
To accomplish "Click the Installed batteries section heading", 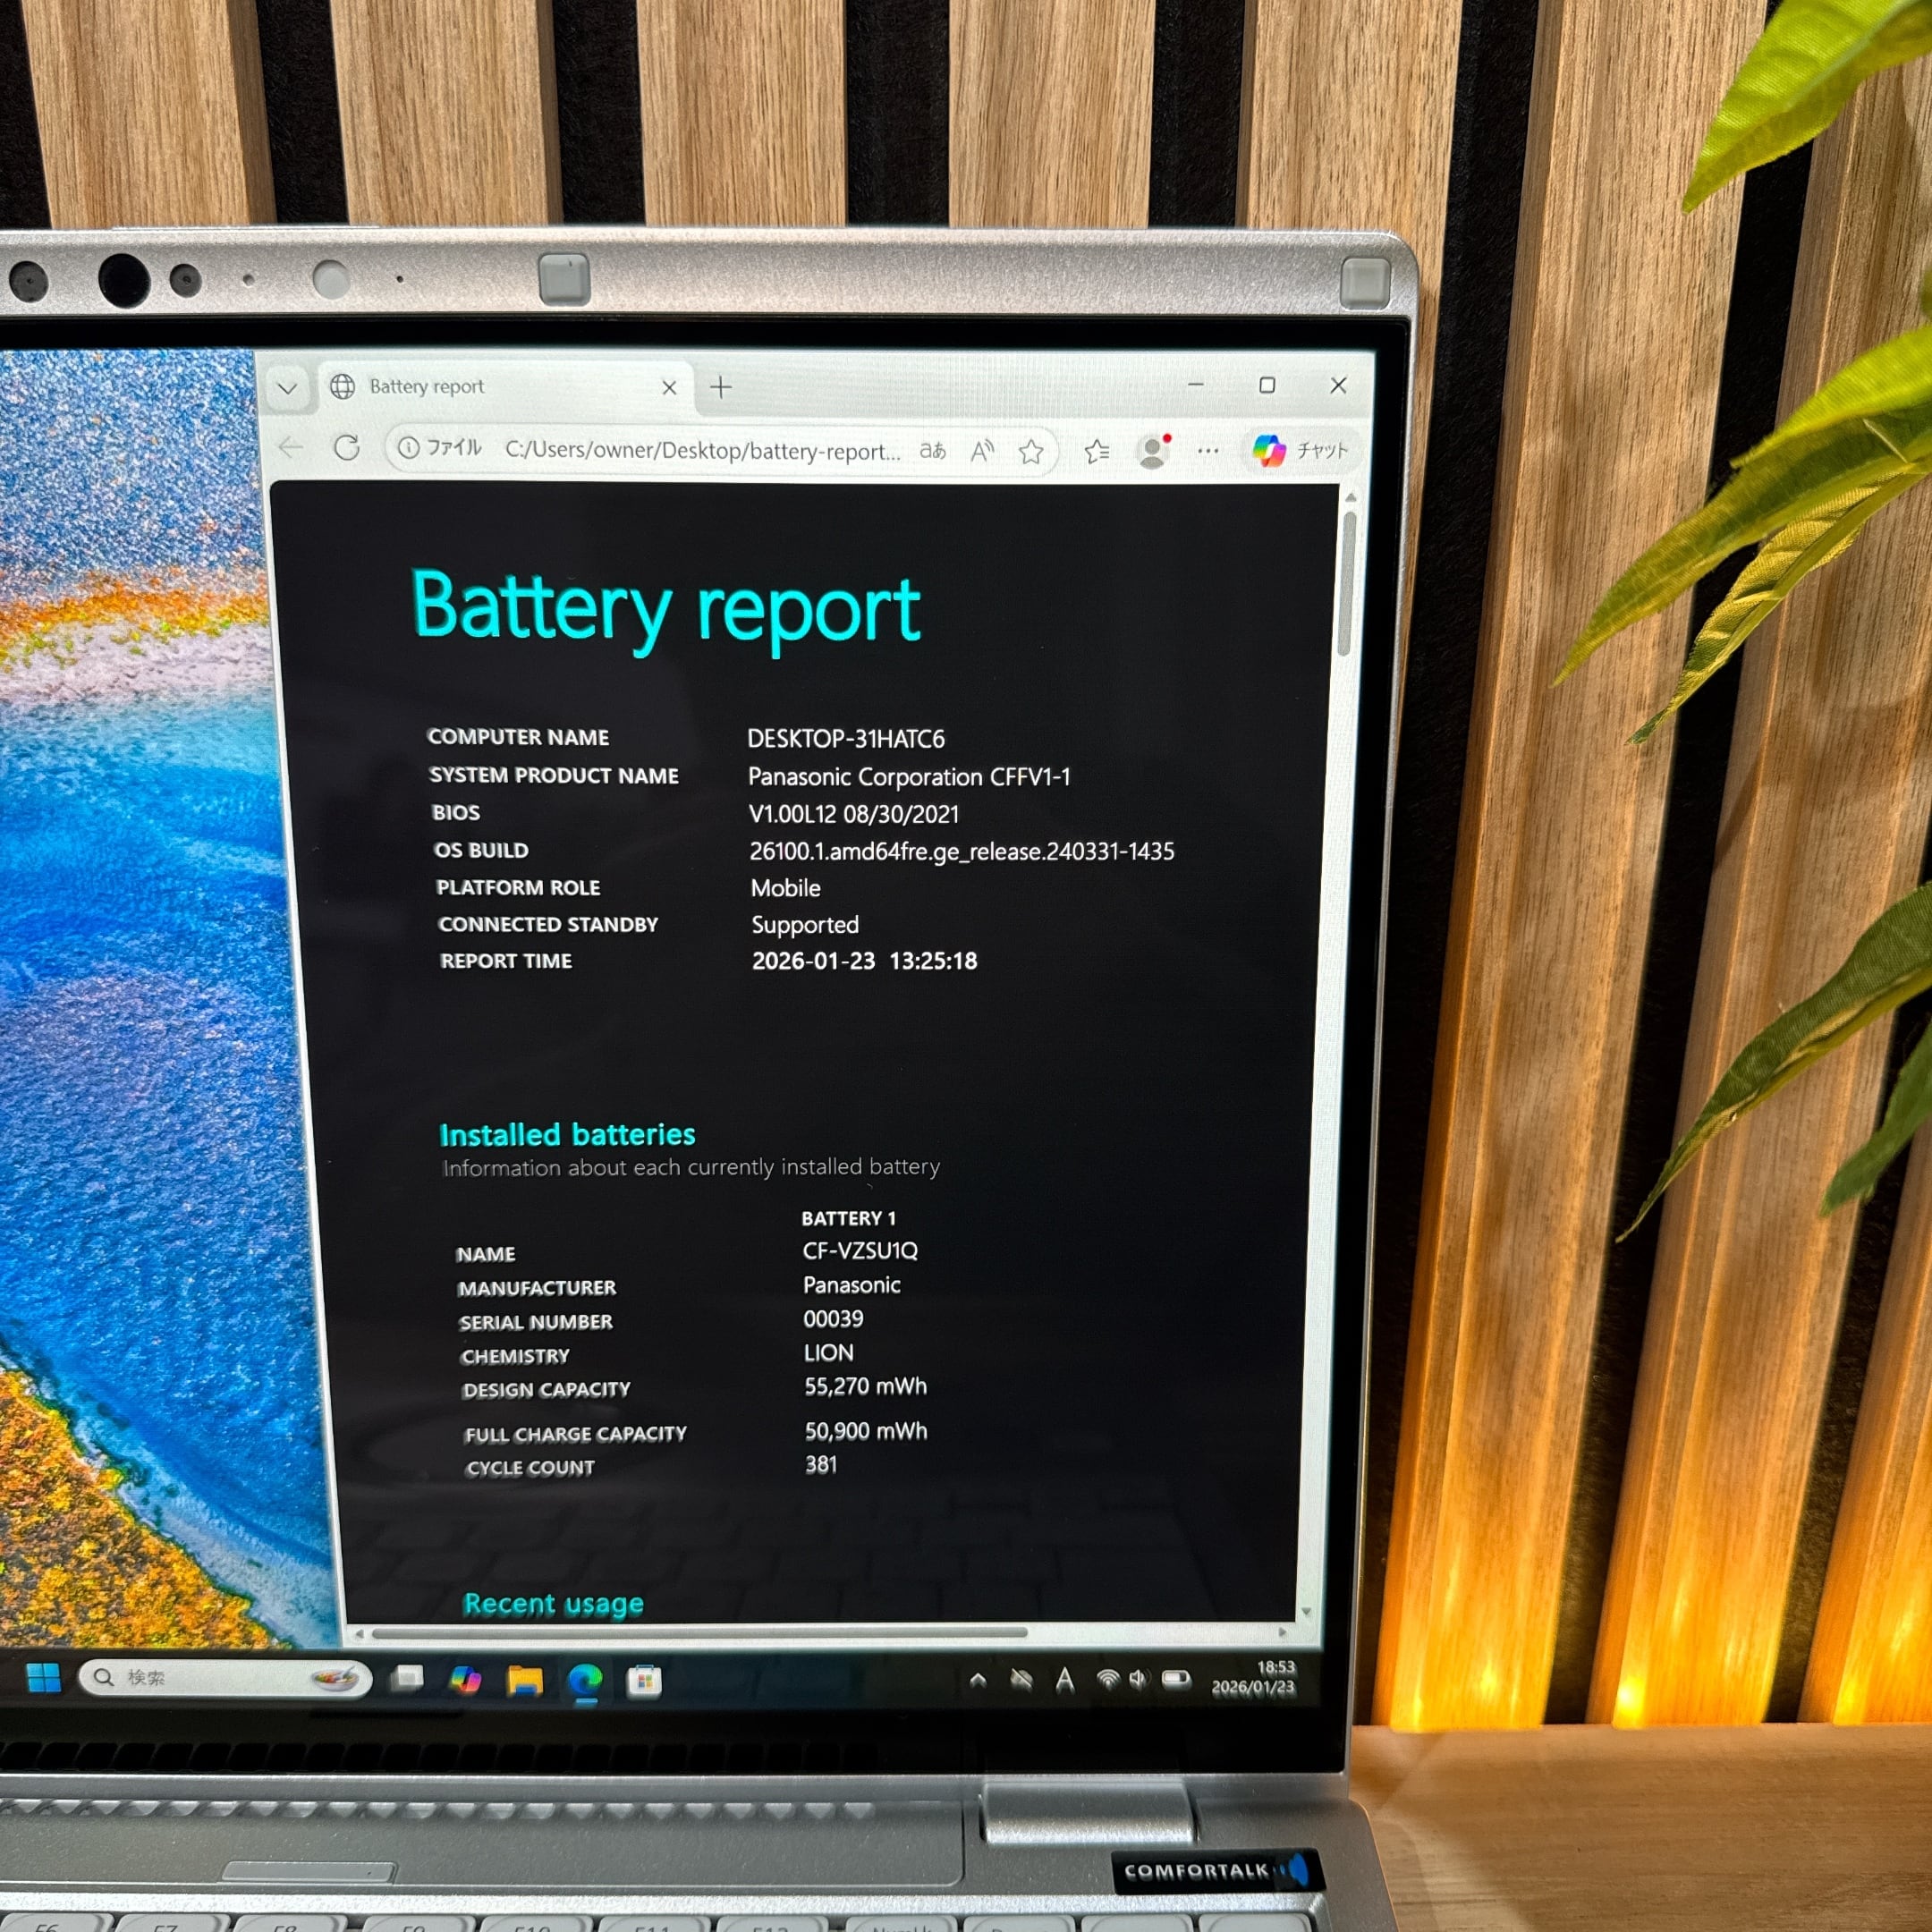I will [x=568, y=1135].
